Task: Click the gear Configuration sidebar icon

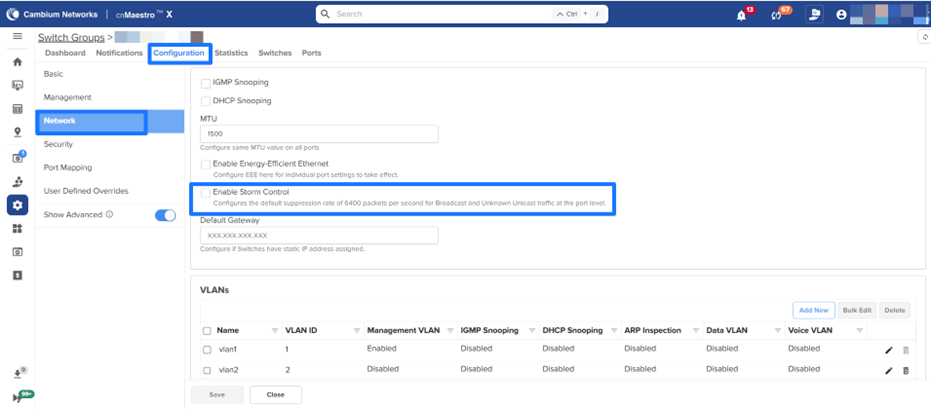Action: (x=17, y=205)
